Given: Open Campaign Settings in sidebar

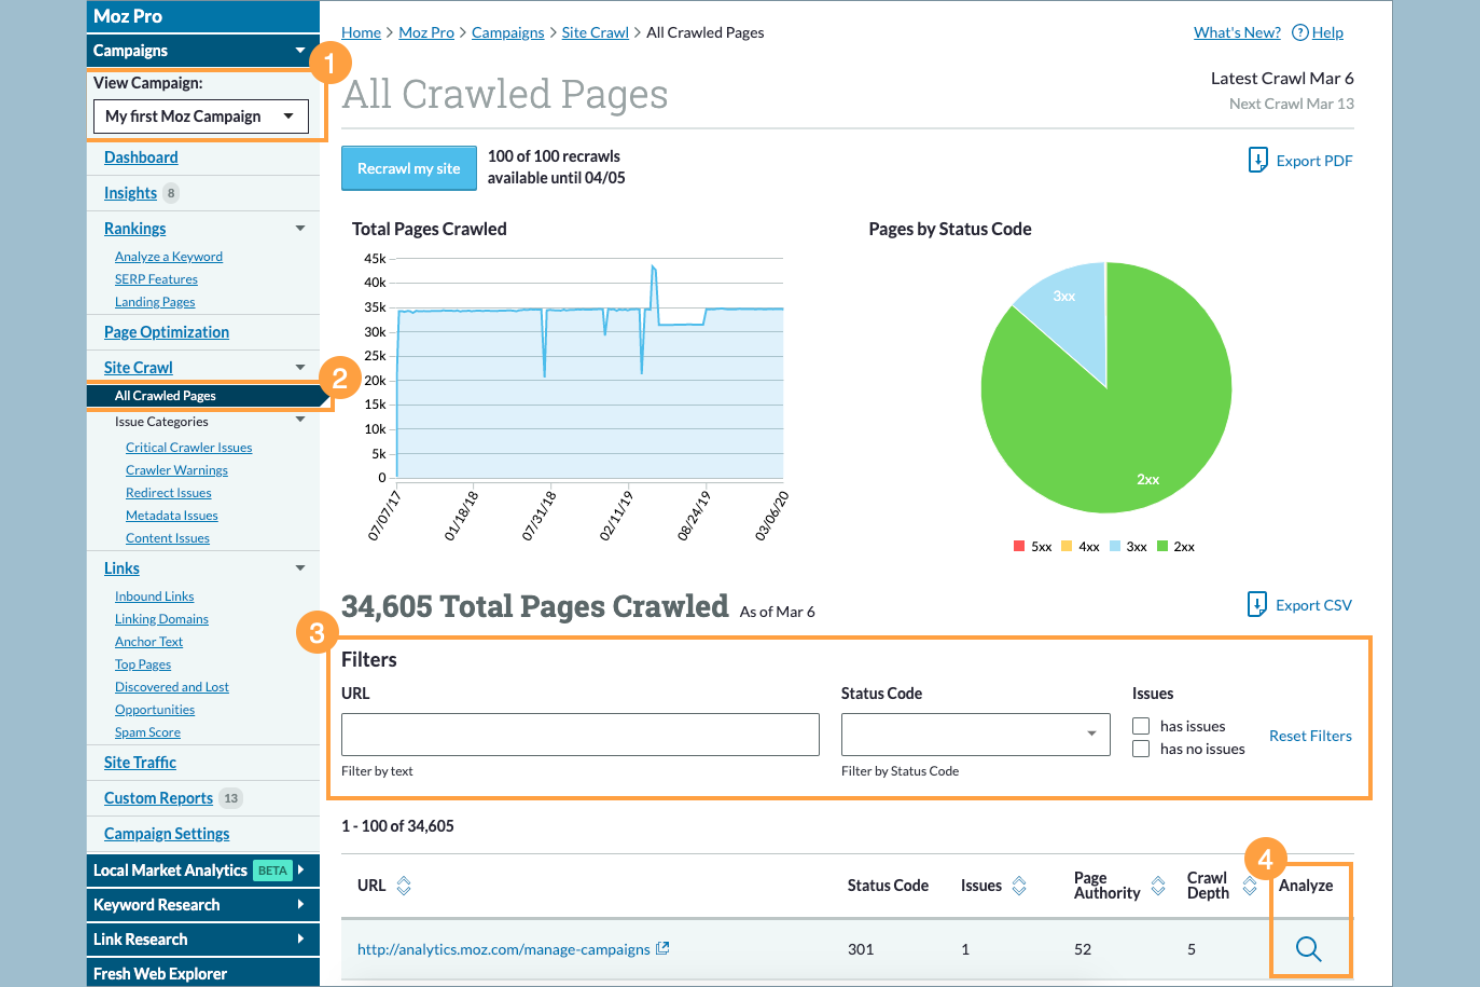Looking at the screenshot, I should [x=166, y=833].
